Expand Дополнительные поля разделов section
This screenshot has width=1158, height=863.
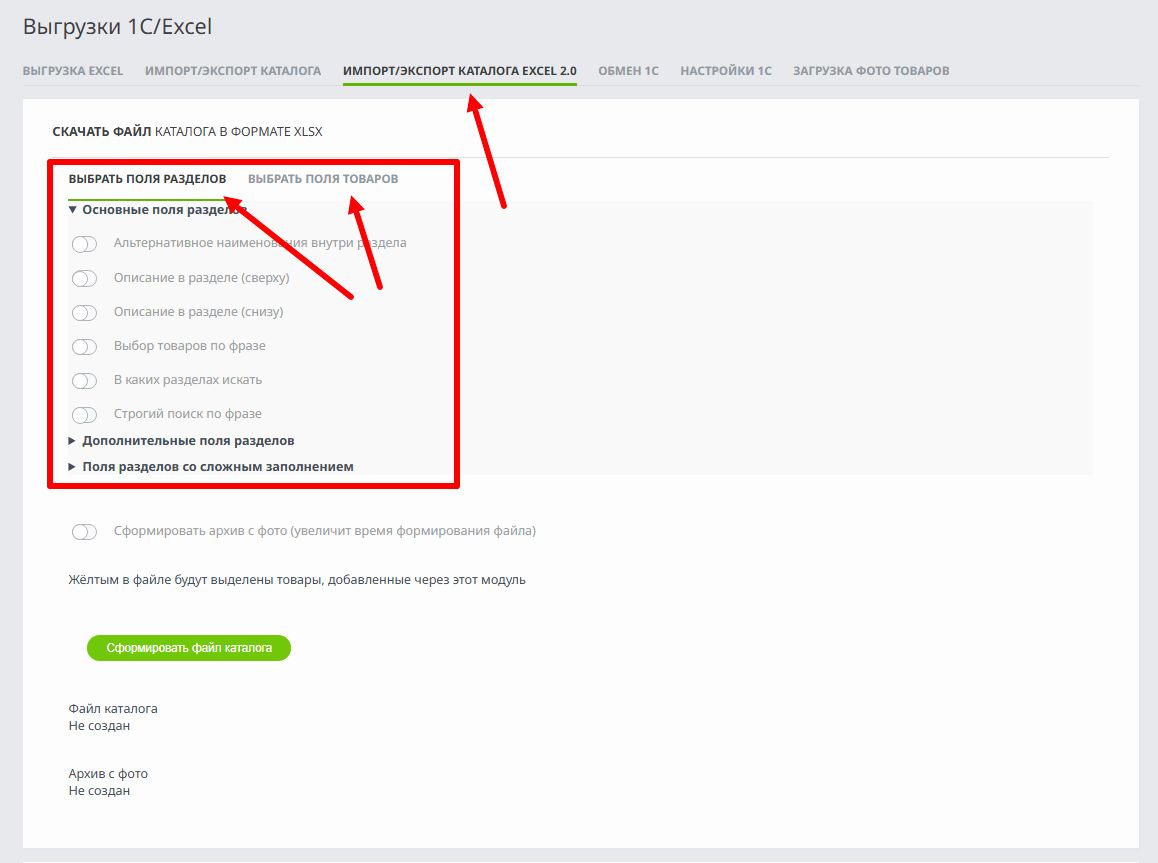(181, 441)
